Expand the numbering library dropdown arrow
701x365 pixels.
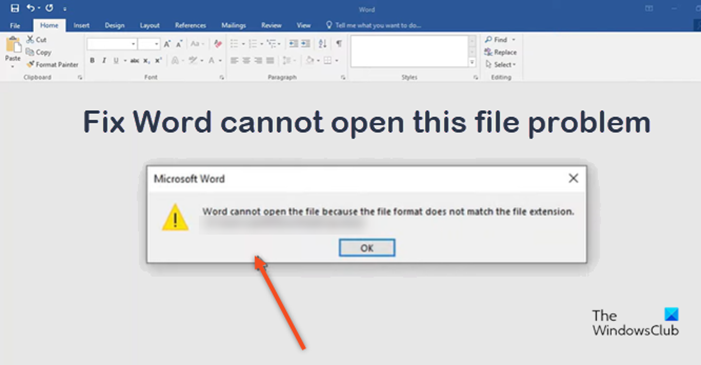[x=262, y=44]
